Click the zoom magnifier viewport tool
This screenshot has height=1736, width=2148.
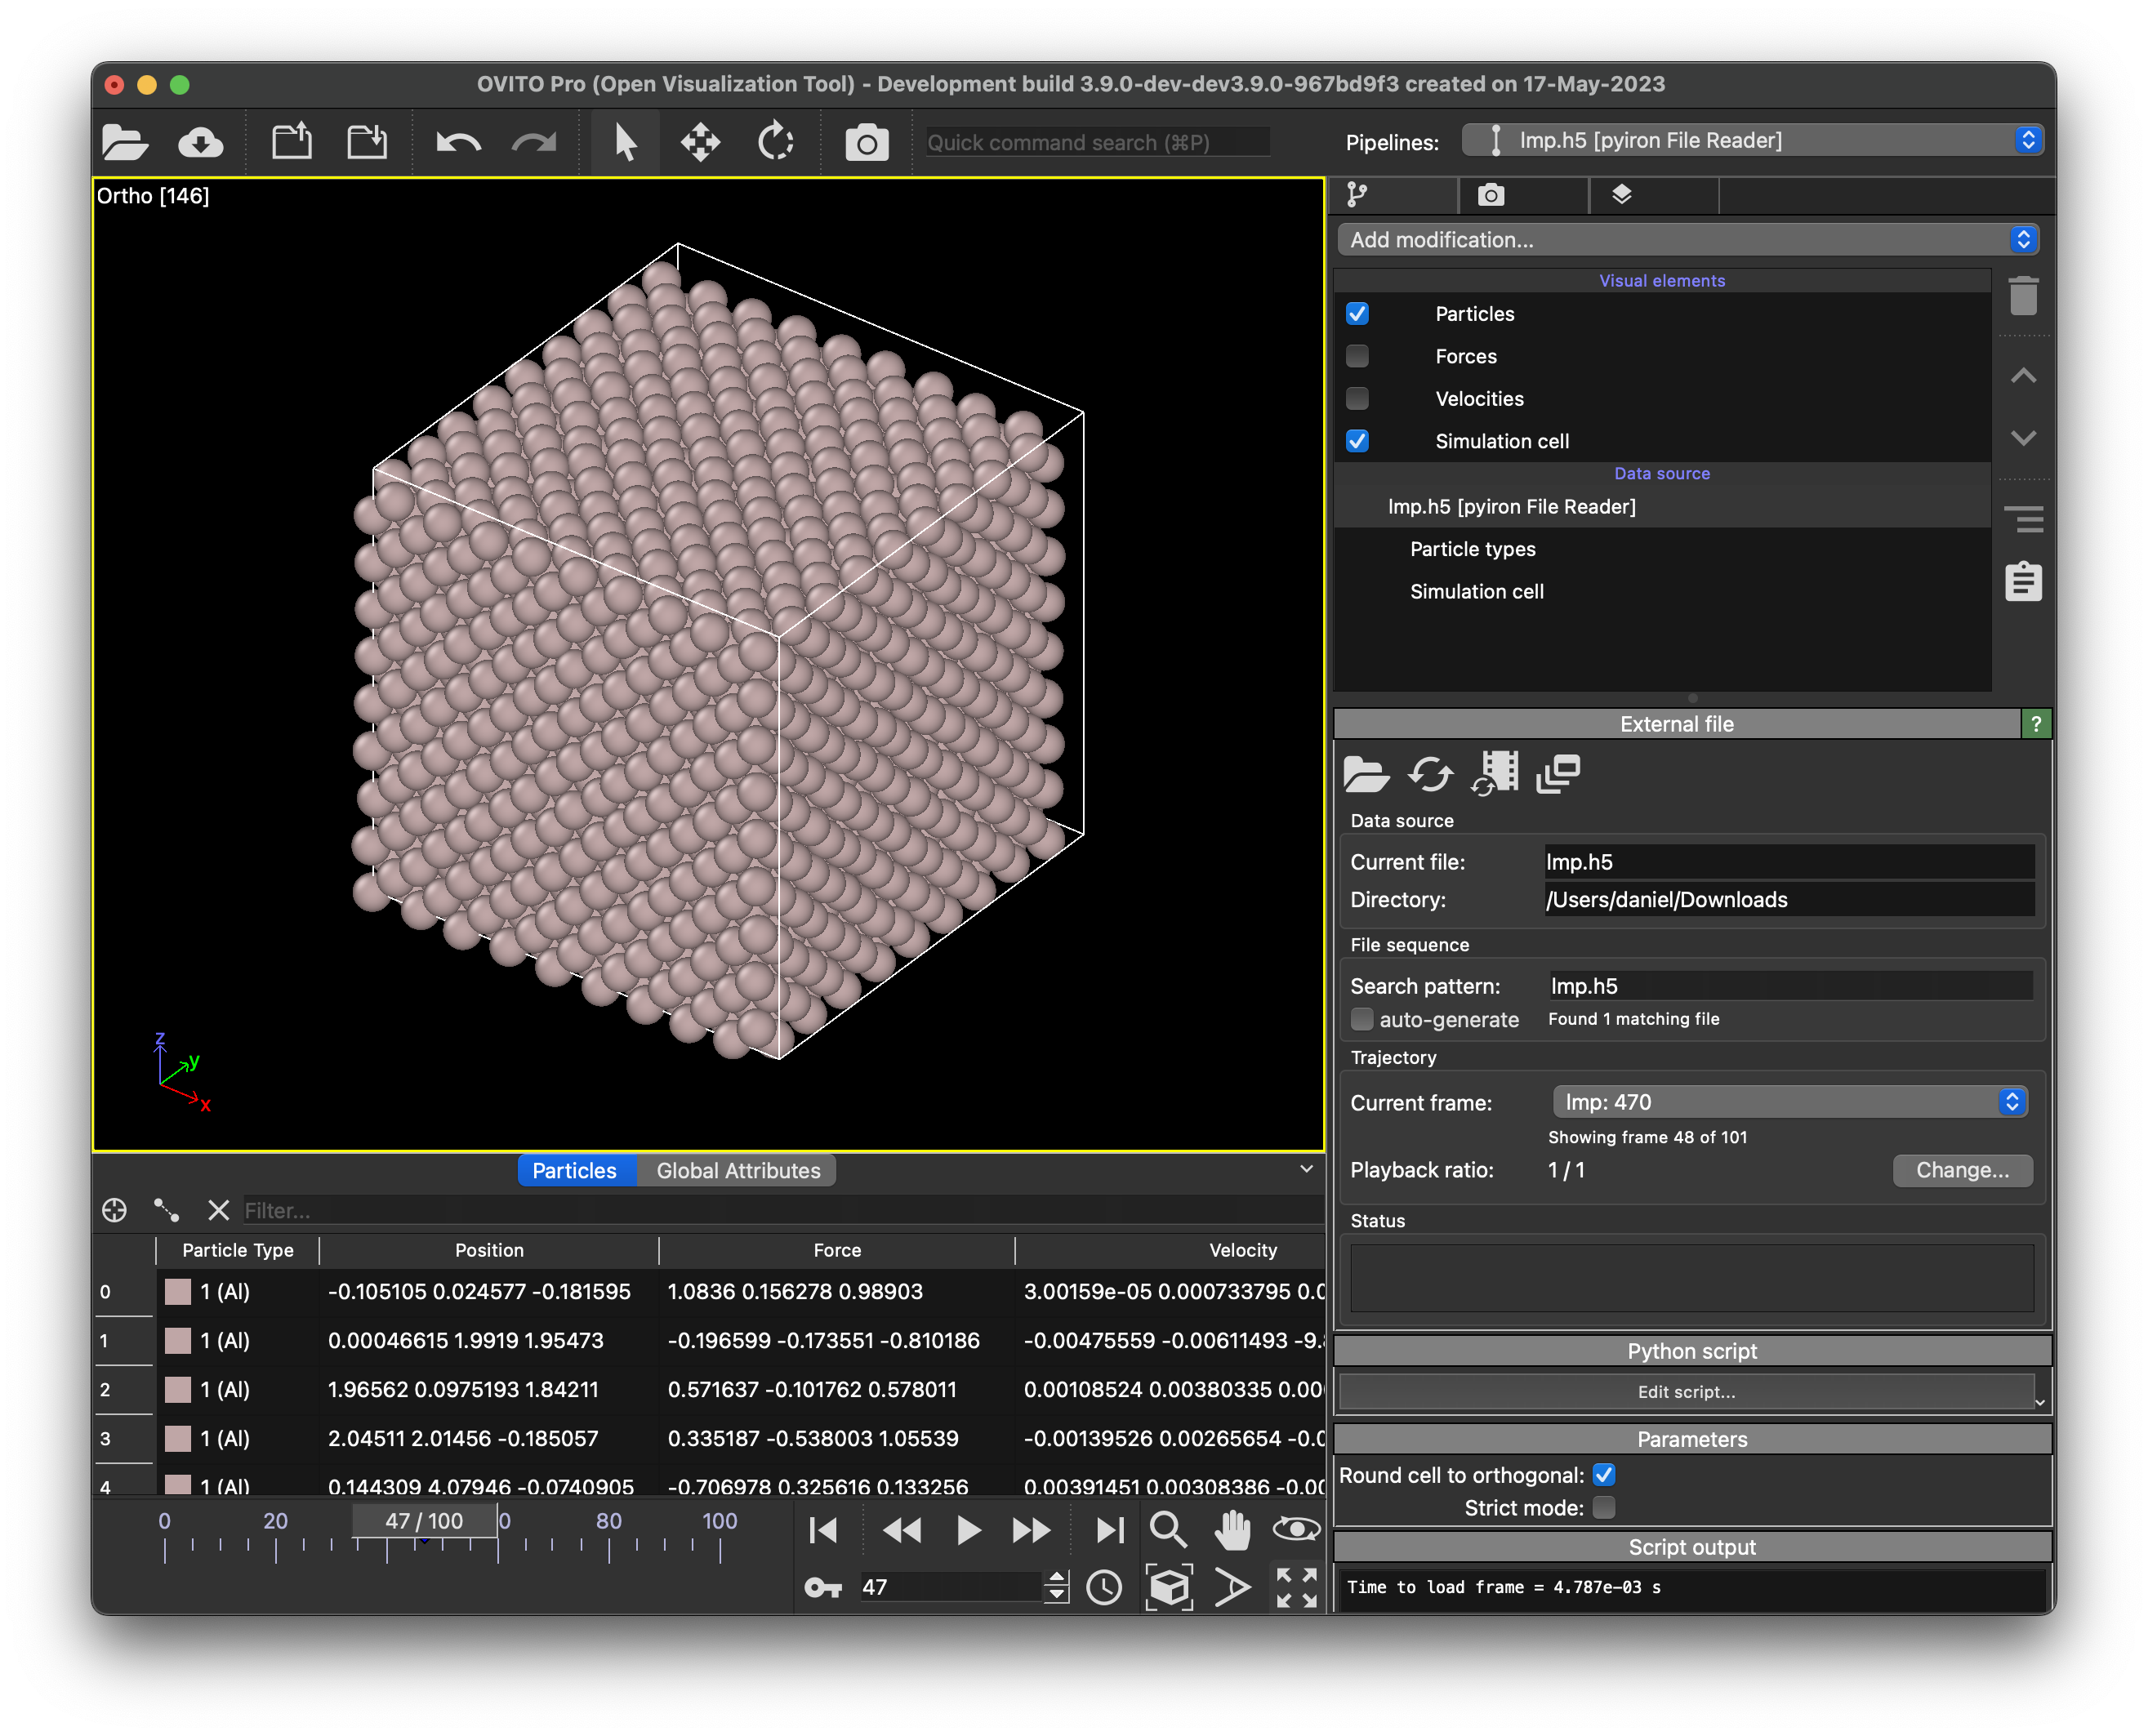click(1167, 1530)
